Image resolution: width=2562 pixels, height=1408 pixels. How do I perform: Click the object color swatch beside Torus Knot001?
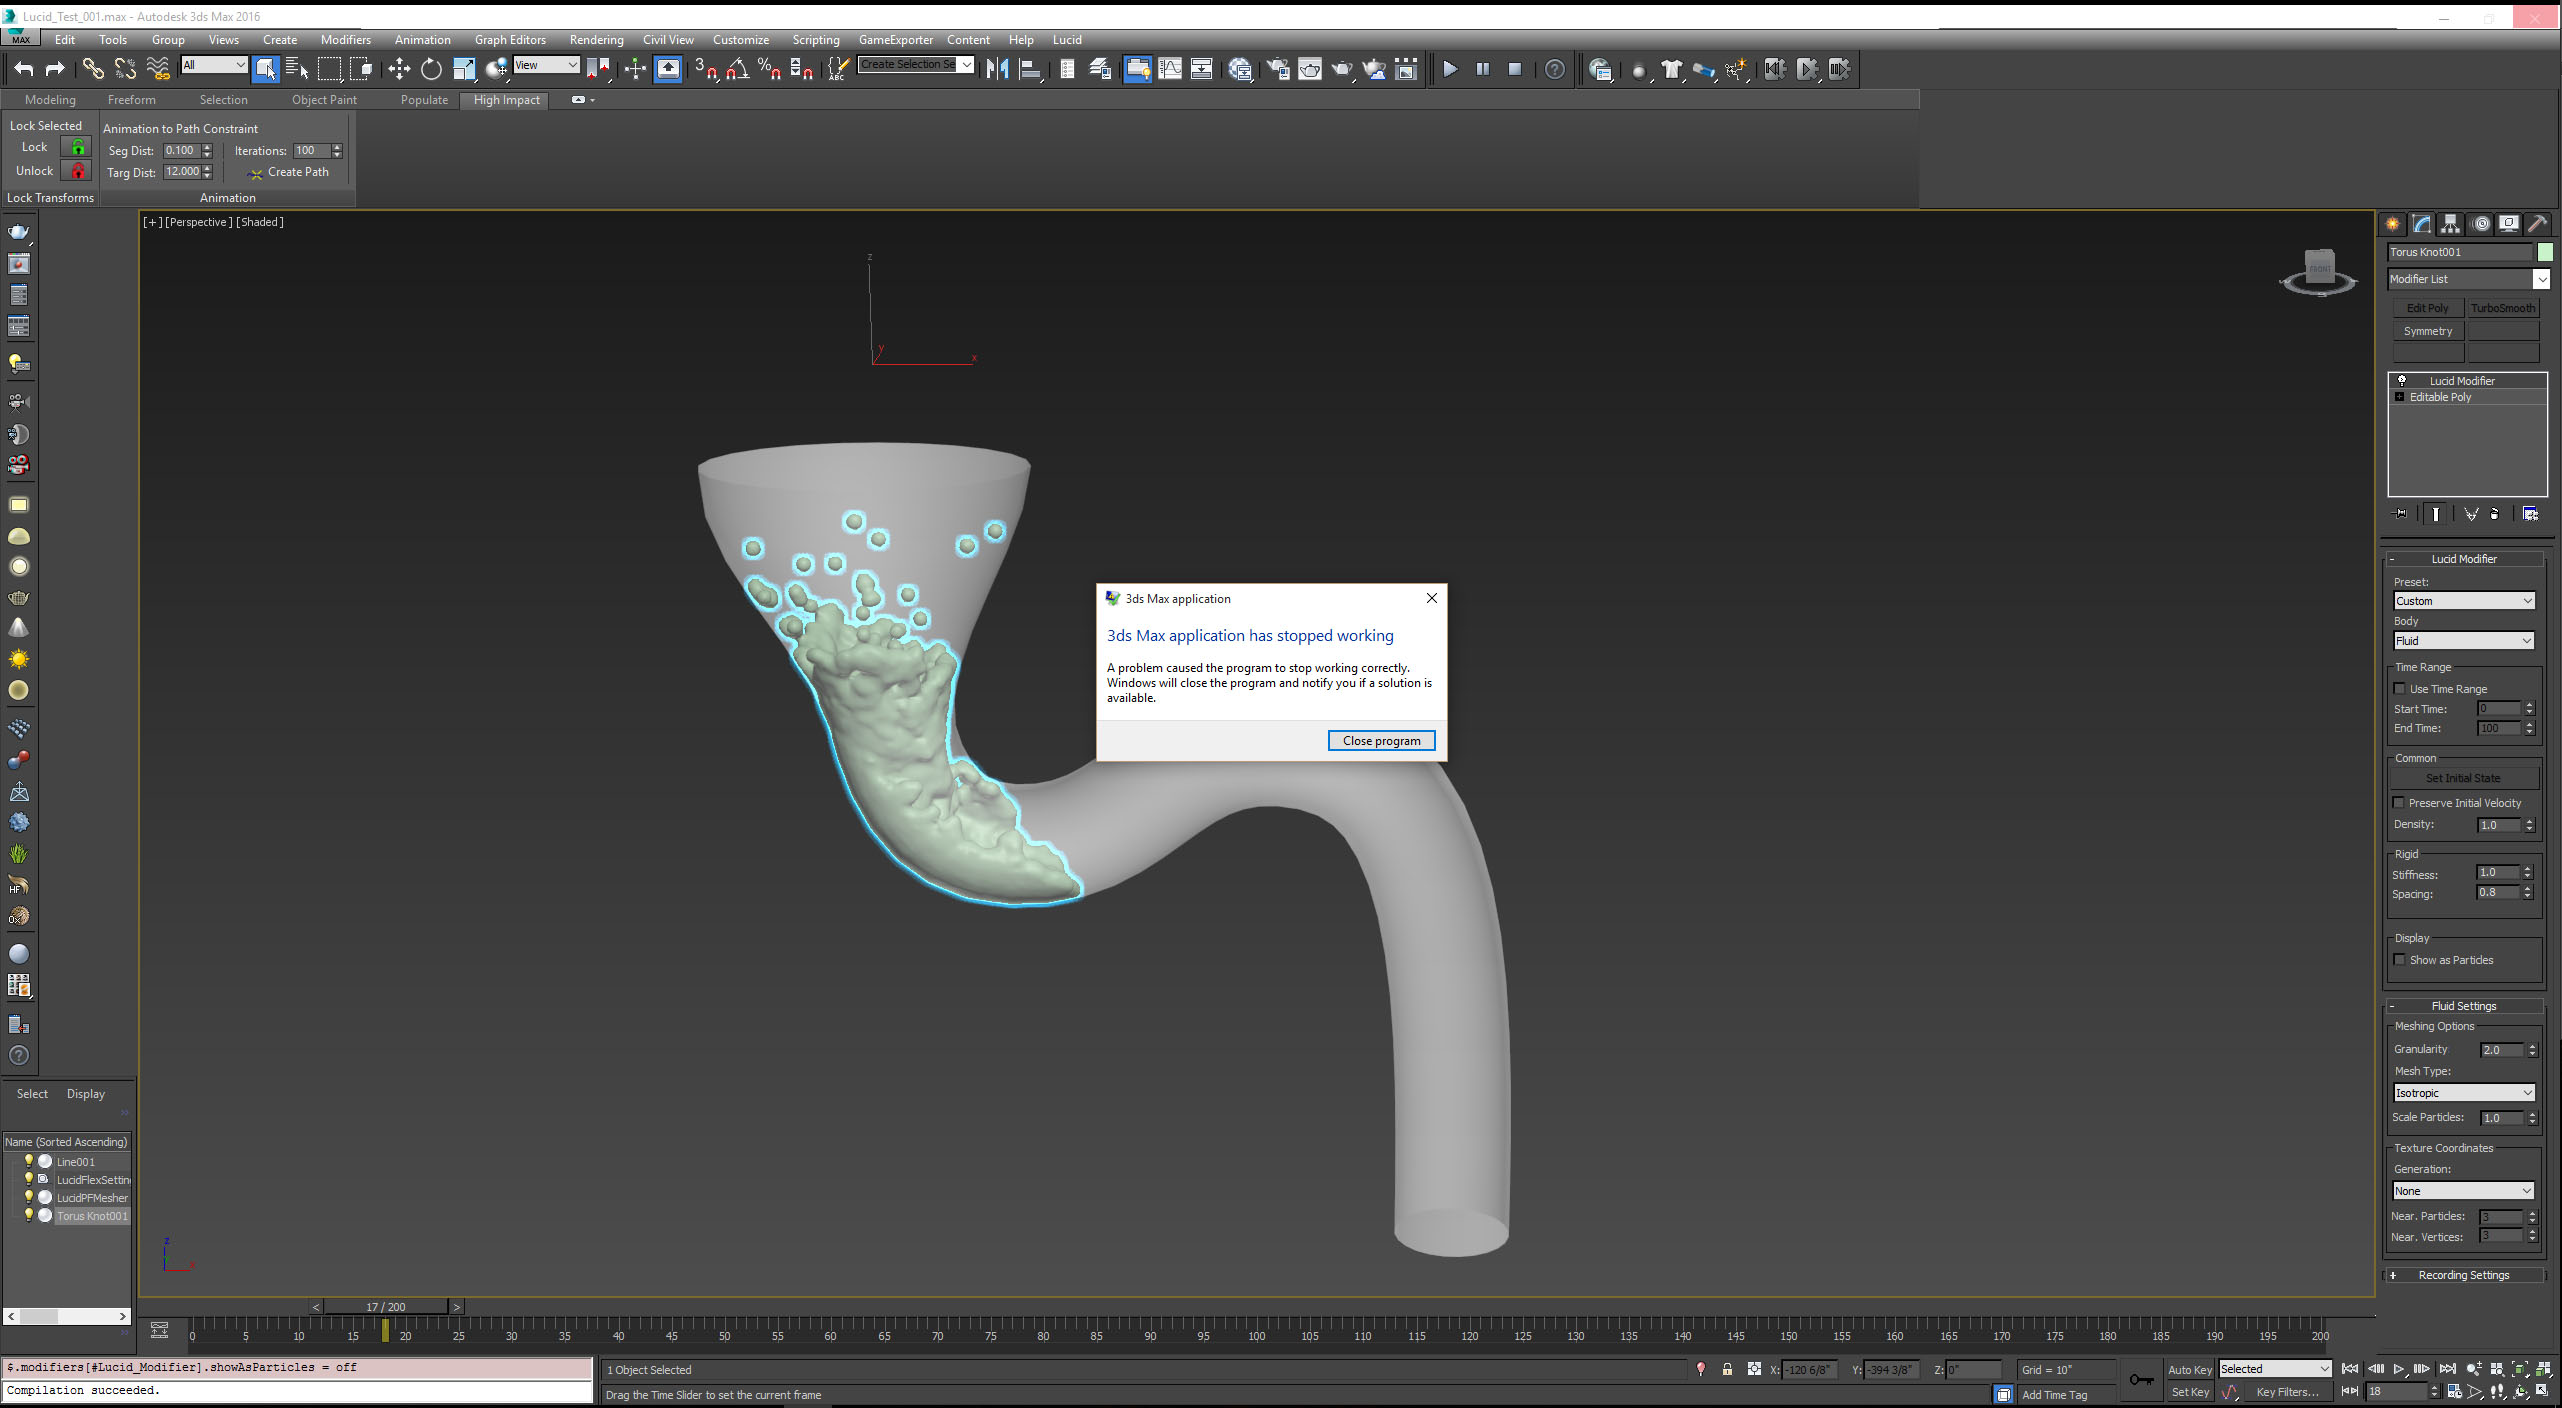[2545, 252]
